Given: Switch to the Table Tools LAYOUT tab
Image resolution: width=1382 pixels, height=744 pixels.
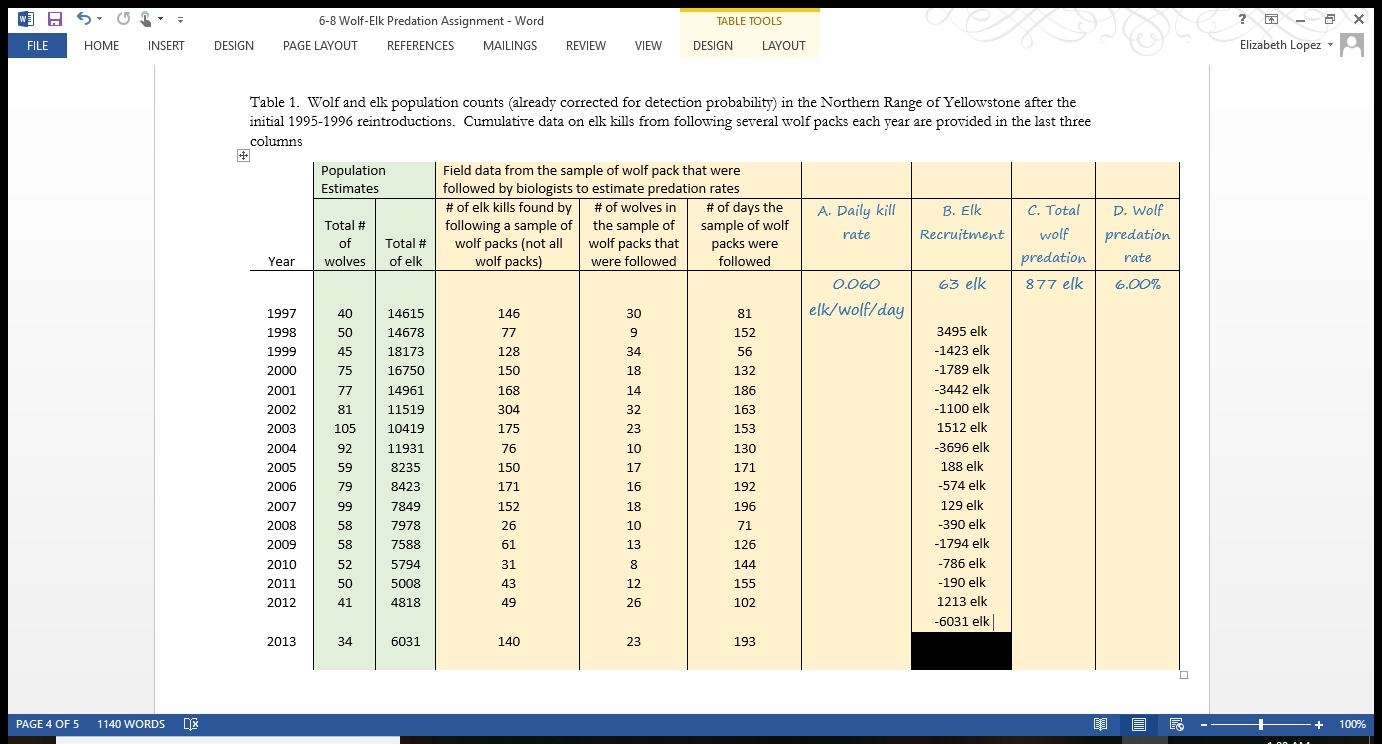Looking at the screenshot, I should coord(783,45).
